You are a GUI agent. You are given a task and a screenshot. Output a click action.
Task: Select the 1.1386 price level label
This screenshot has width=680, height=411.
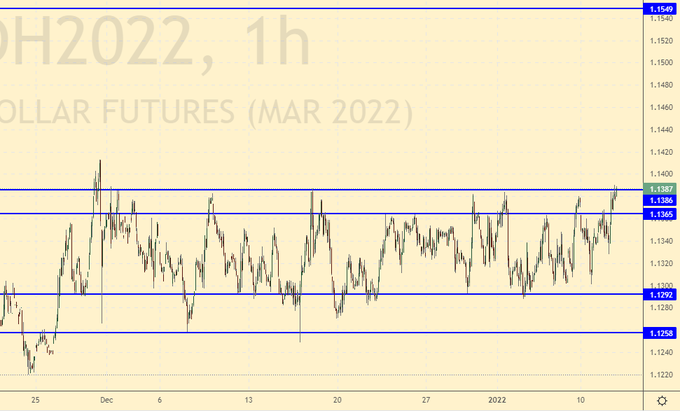coord(660,201)
